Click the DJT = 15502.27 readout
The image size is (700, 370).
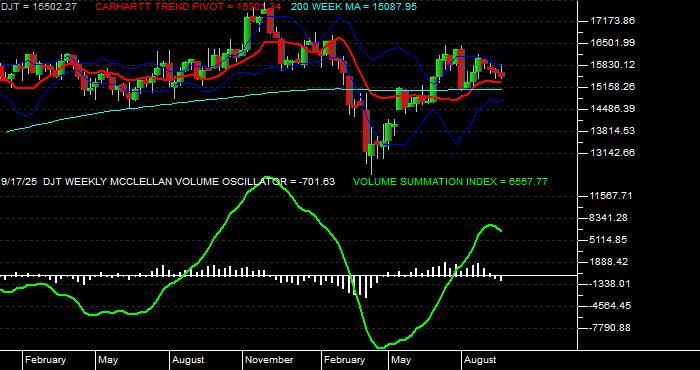point(38,7)
